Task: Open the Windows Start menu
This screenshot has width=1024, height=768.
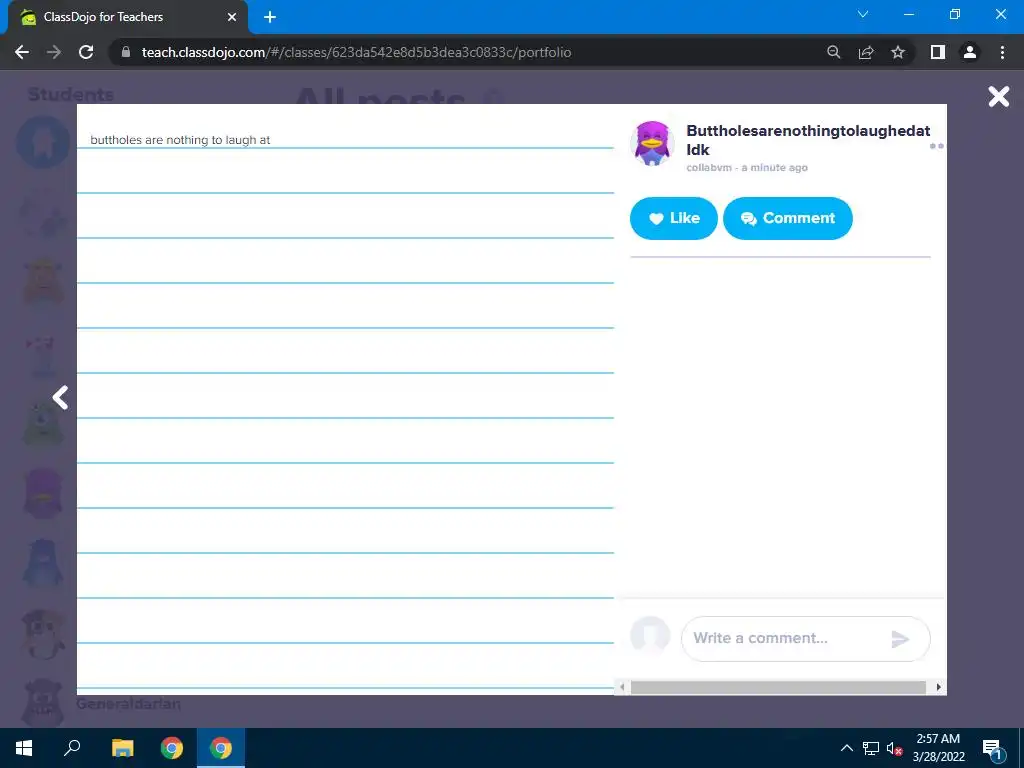Action: coord(24,748)
